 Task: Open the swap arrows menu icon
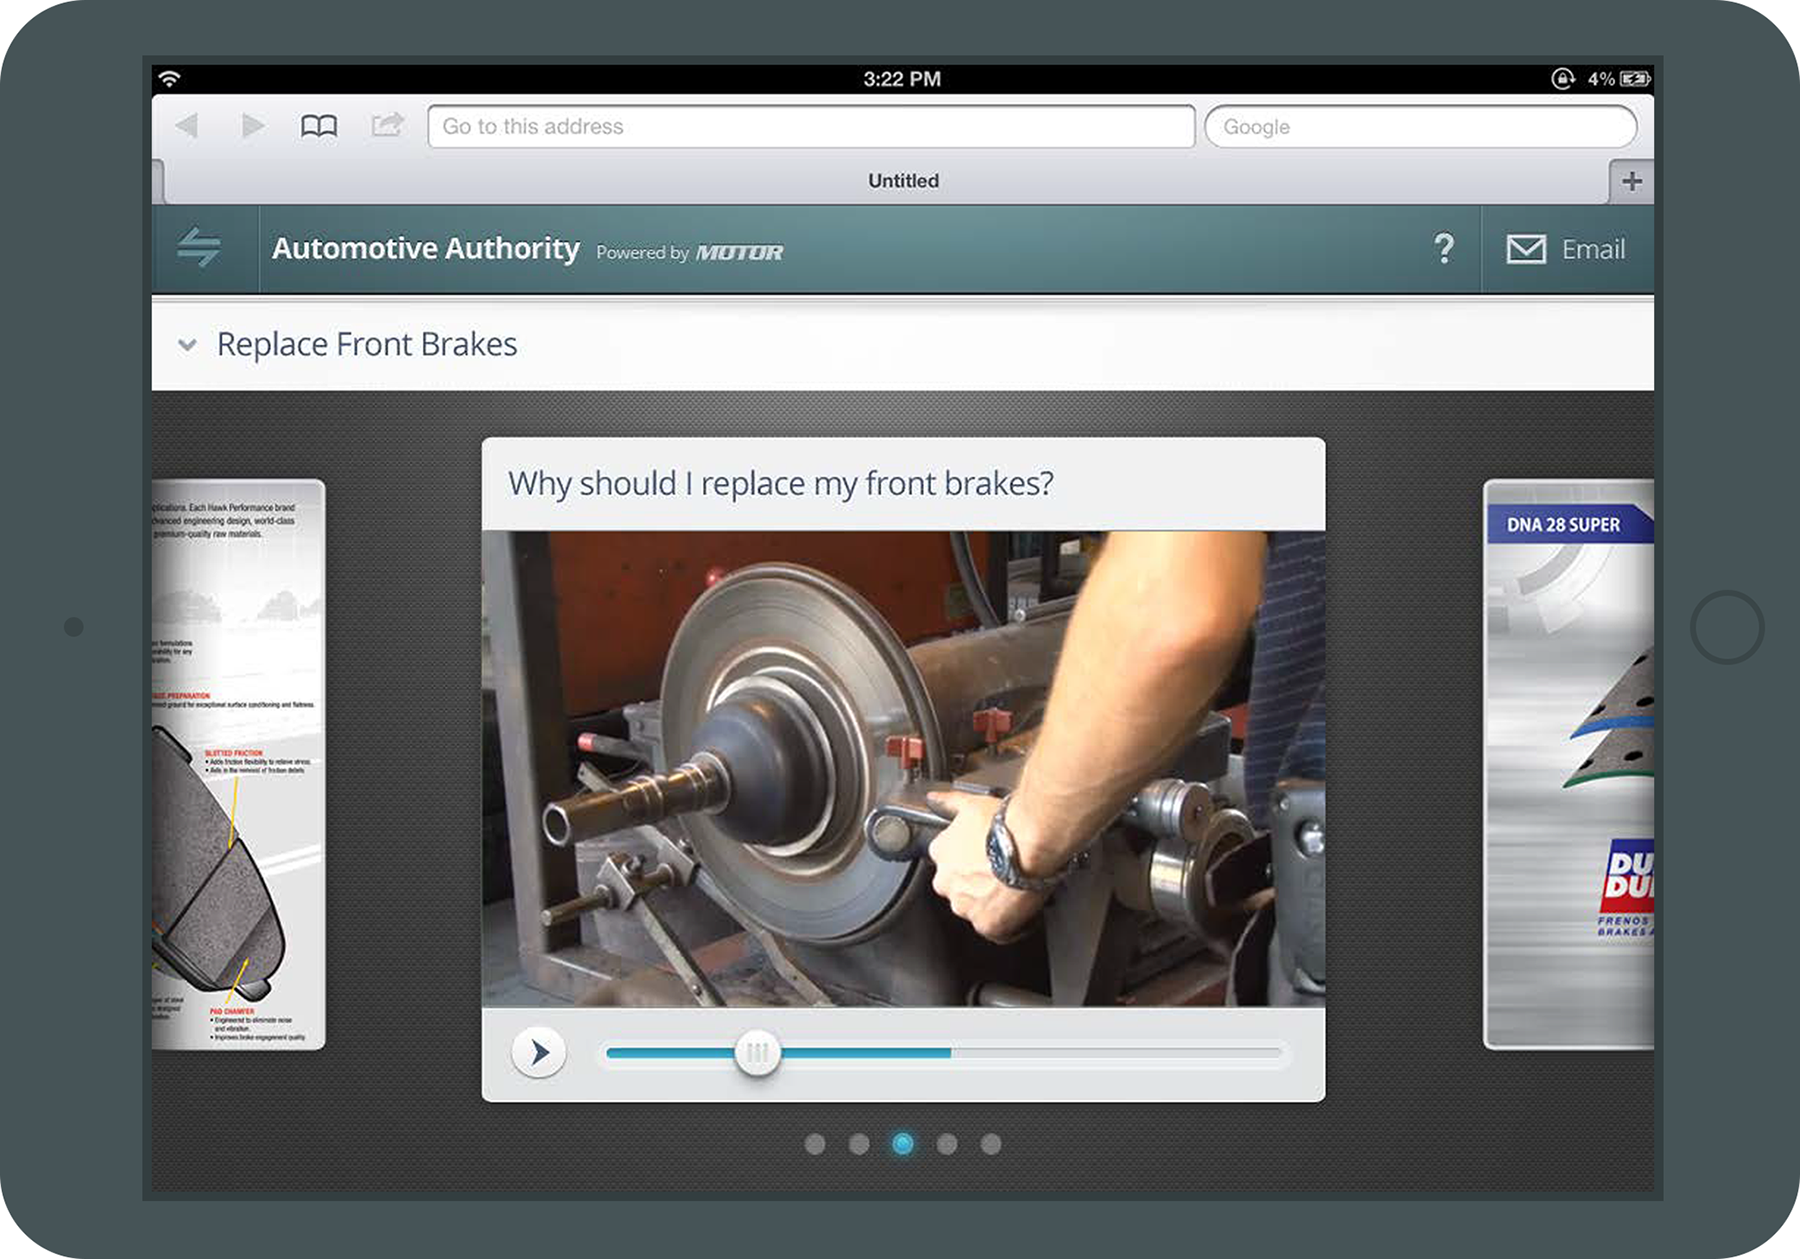click(x=199, y=248)
